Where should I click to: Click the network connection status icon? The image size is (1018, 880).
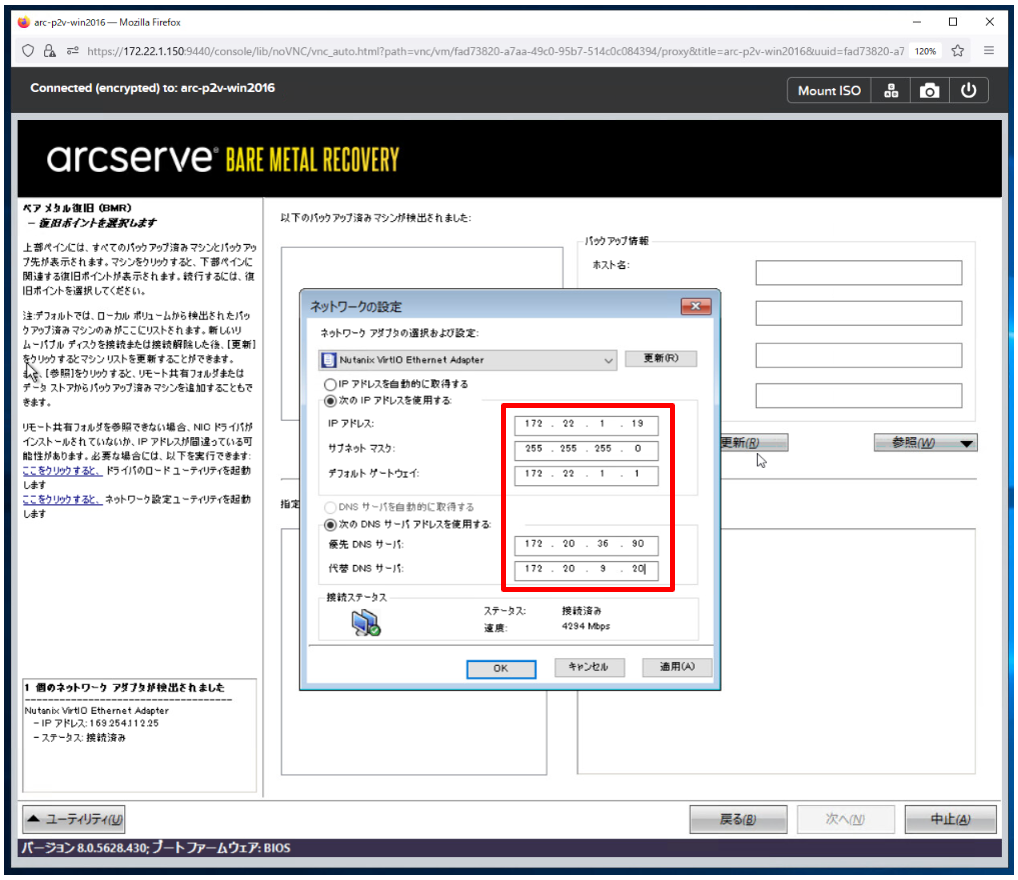[366, 623]
